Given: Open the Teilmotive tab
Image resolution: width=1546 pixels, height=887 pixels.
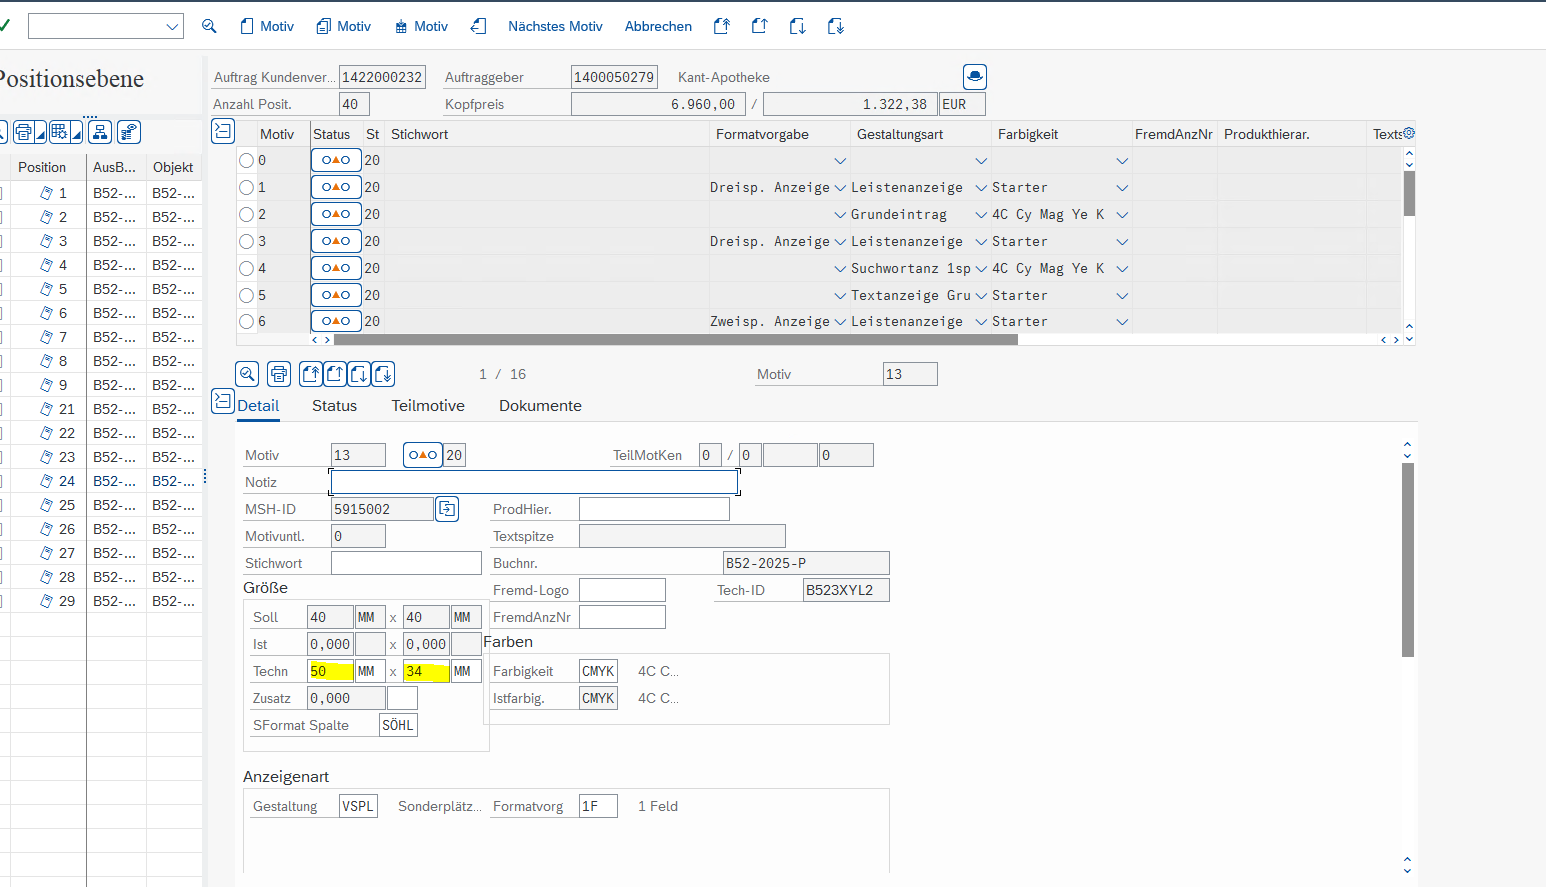Looking at the screenshot, I should click(428, 405).
